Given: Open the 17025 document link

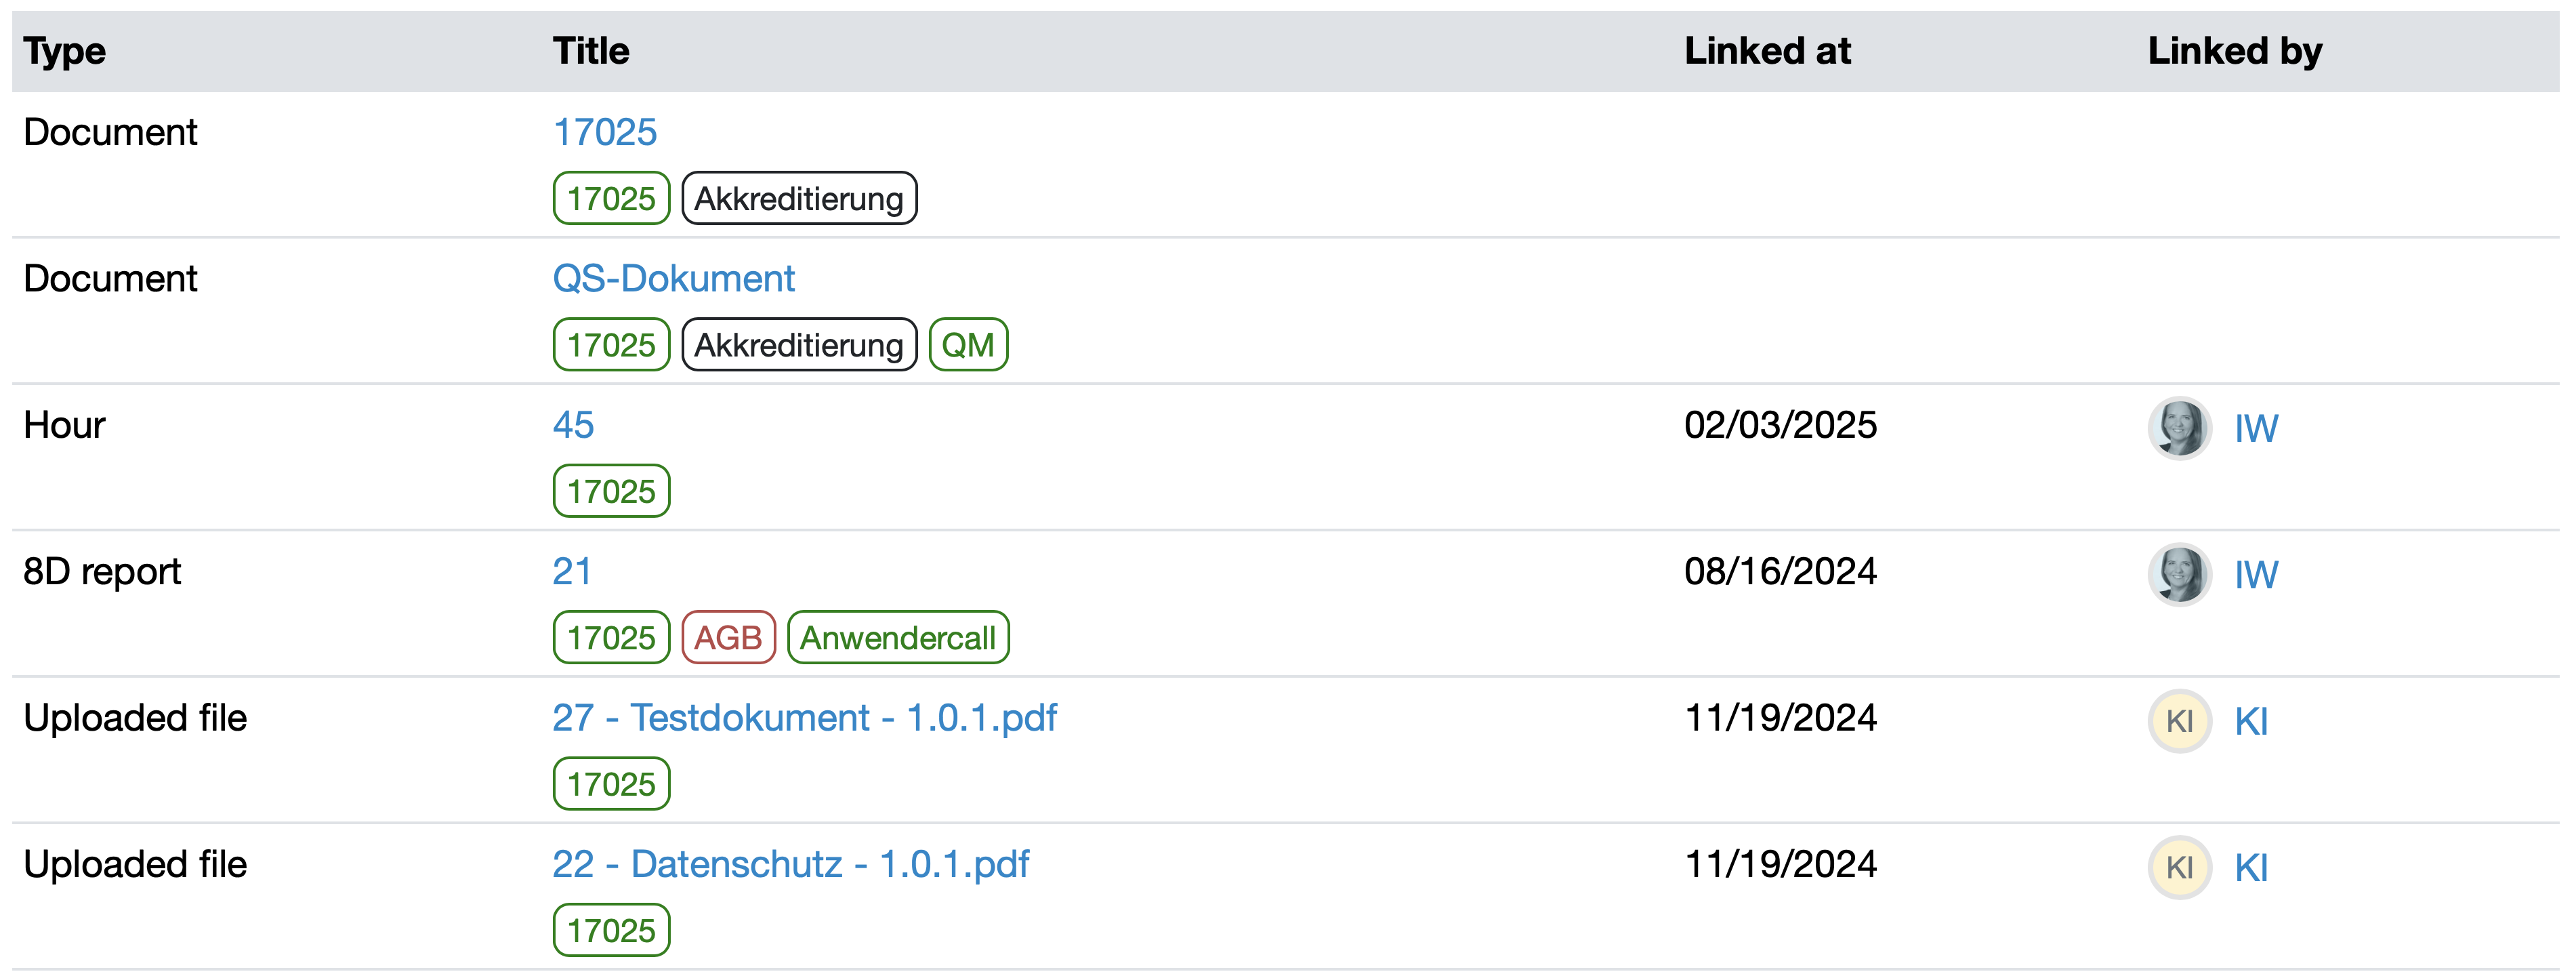Looking at the screenshot, I should (x=605, y=132).
